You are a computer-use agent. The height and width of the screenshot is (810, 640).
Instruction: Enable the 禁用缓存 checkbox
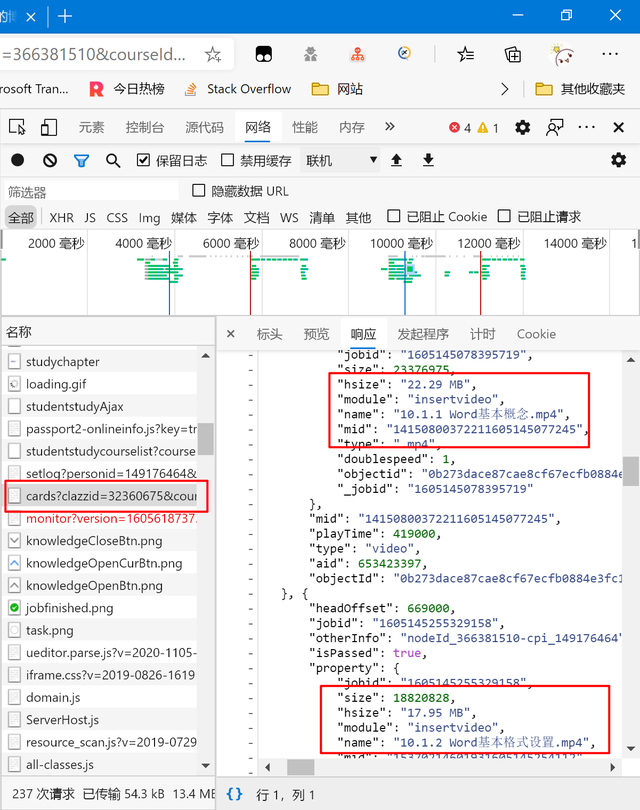click(x=228, y=160)
